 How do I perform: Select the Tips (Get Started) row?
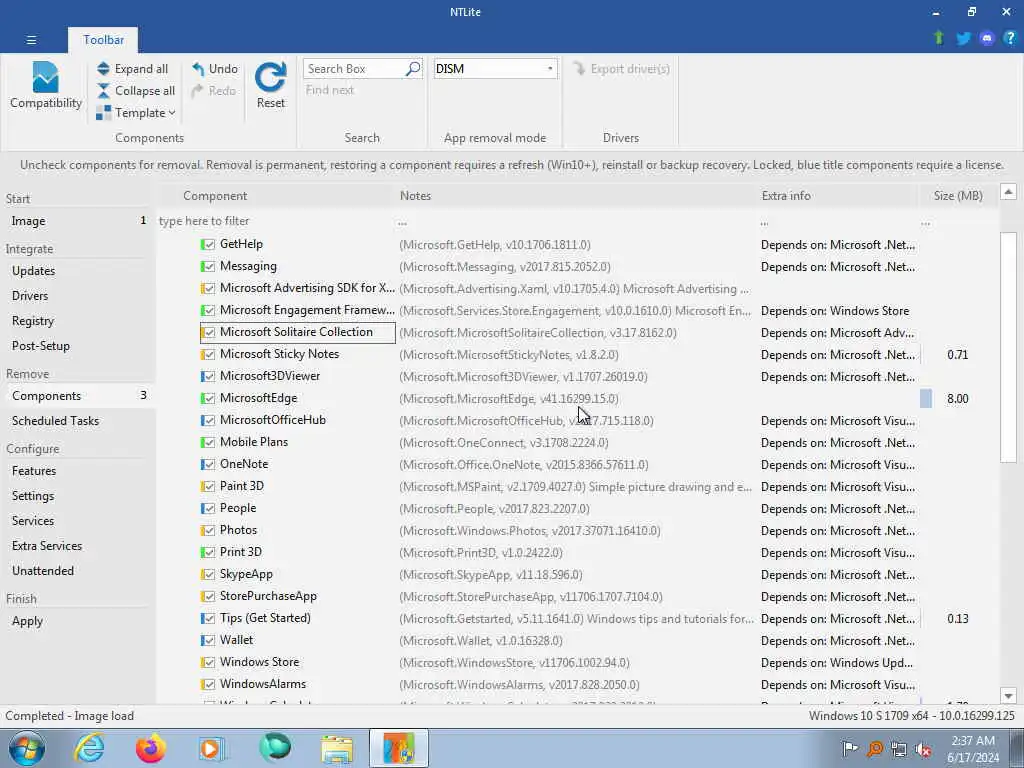coord(578,618)
